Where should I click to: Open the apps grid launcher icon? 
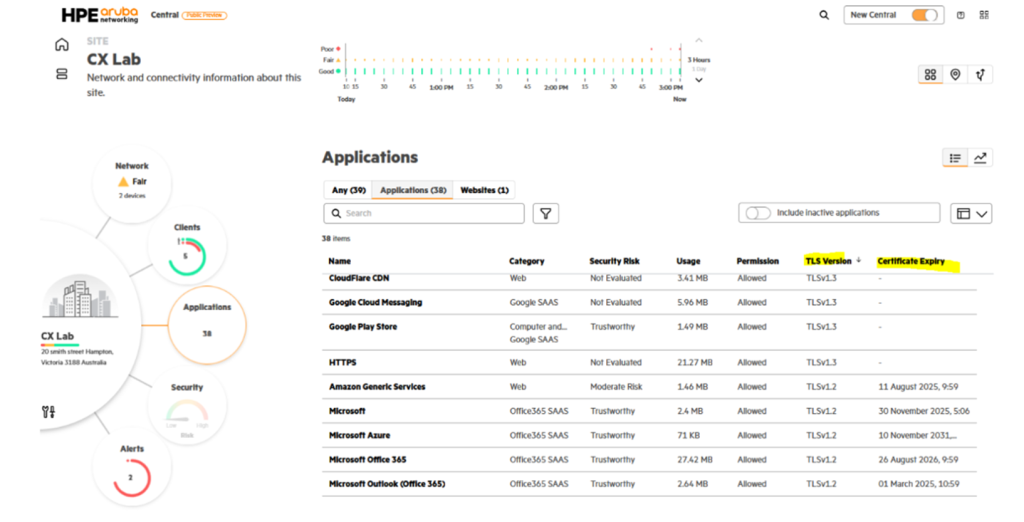[984, 15]
